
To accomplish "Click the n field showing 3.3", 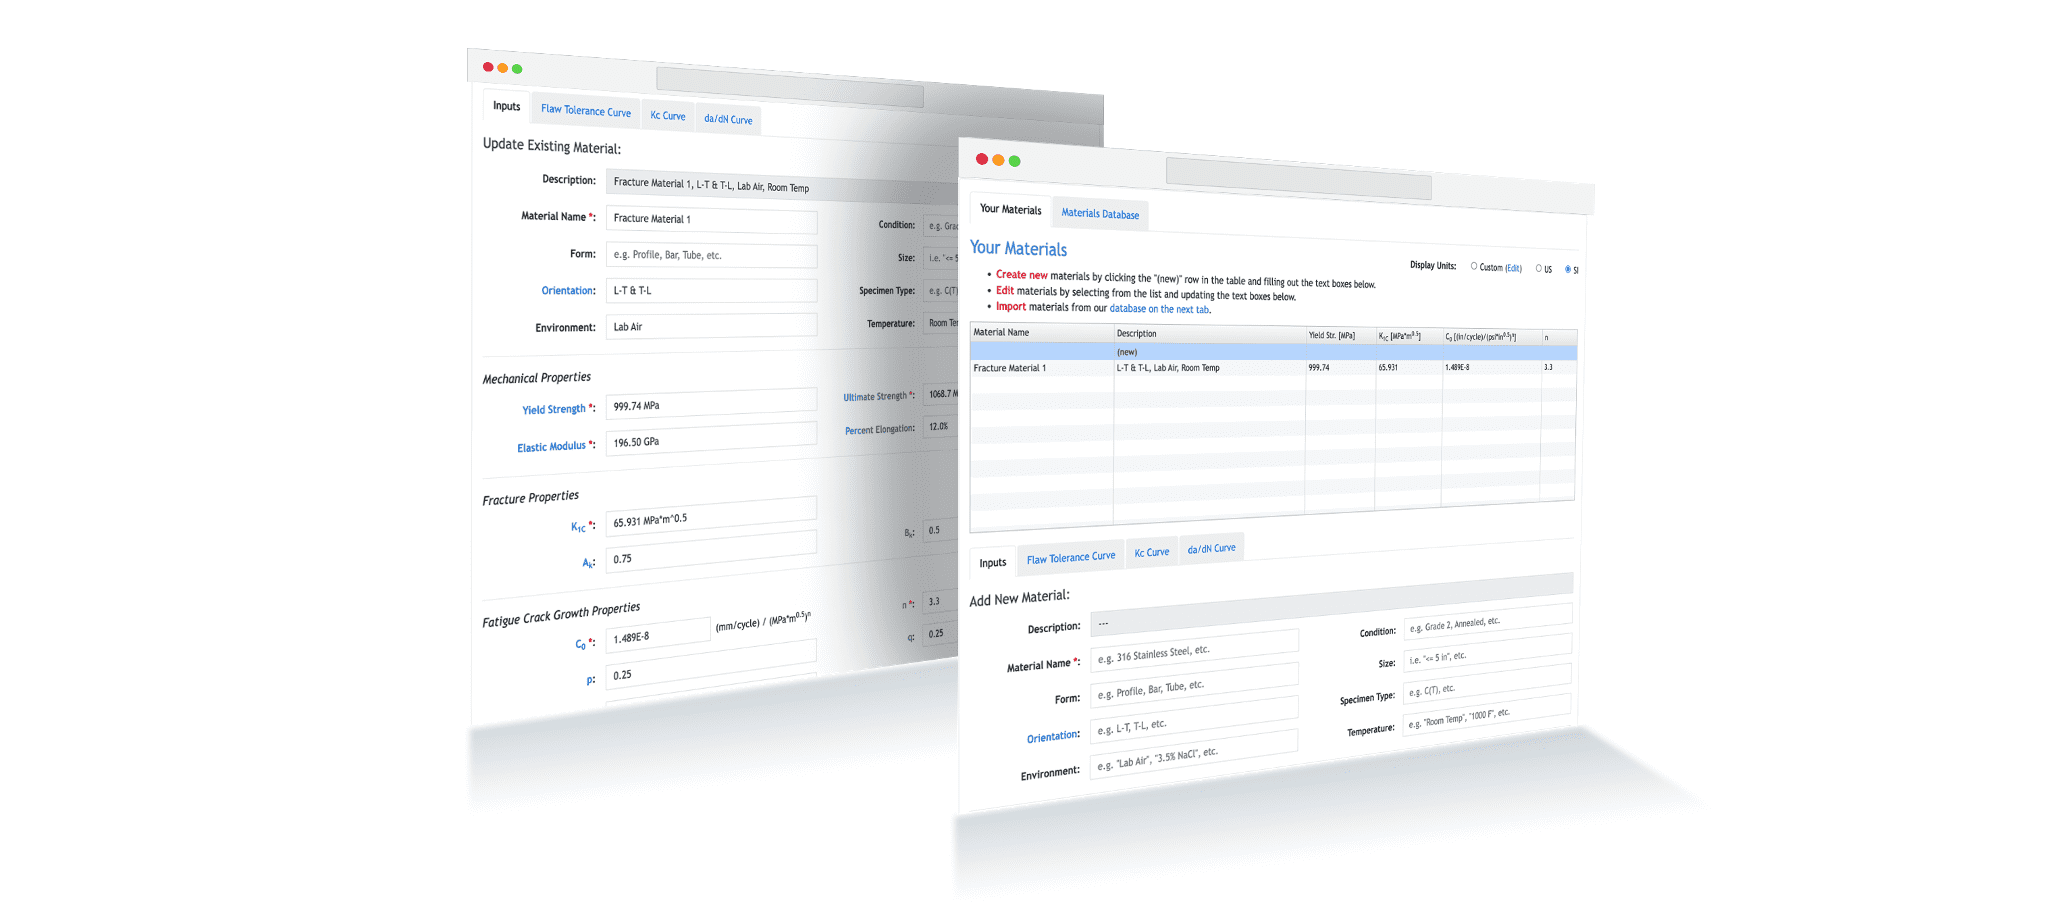I will pyautogui.click(x=941, y=602).
